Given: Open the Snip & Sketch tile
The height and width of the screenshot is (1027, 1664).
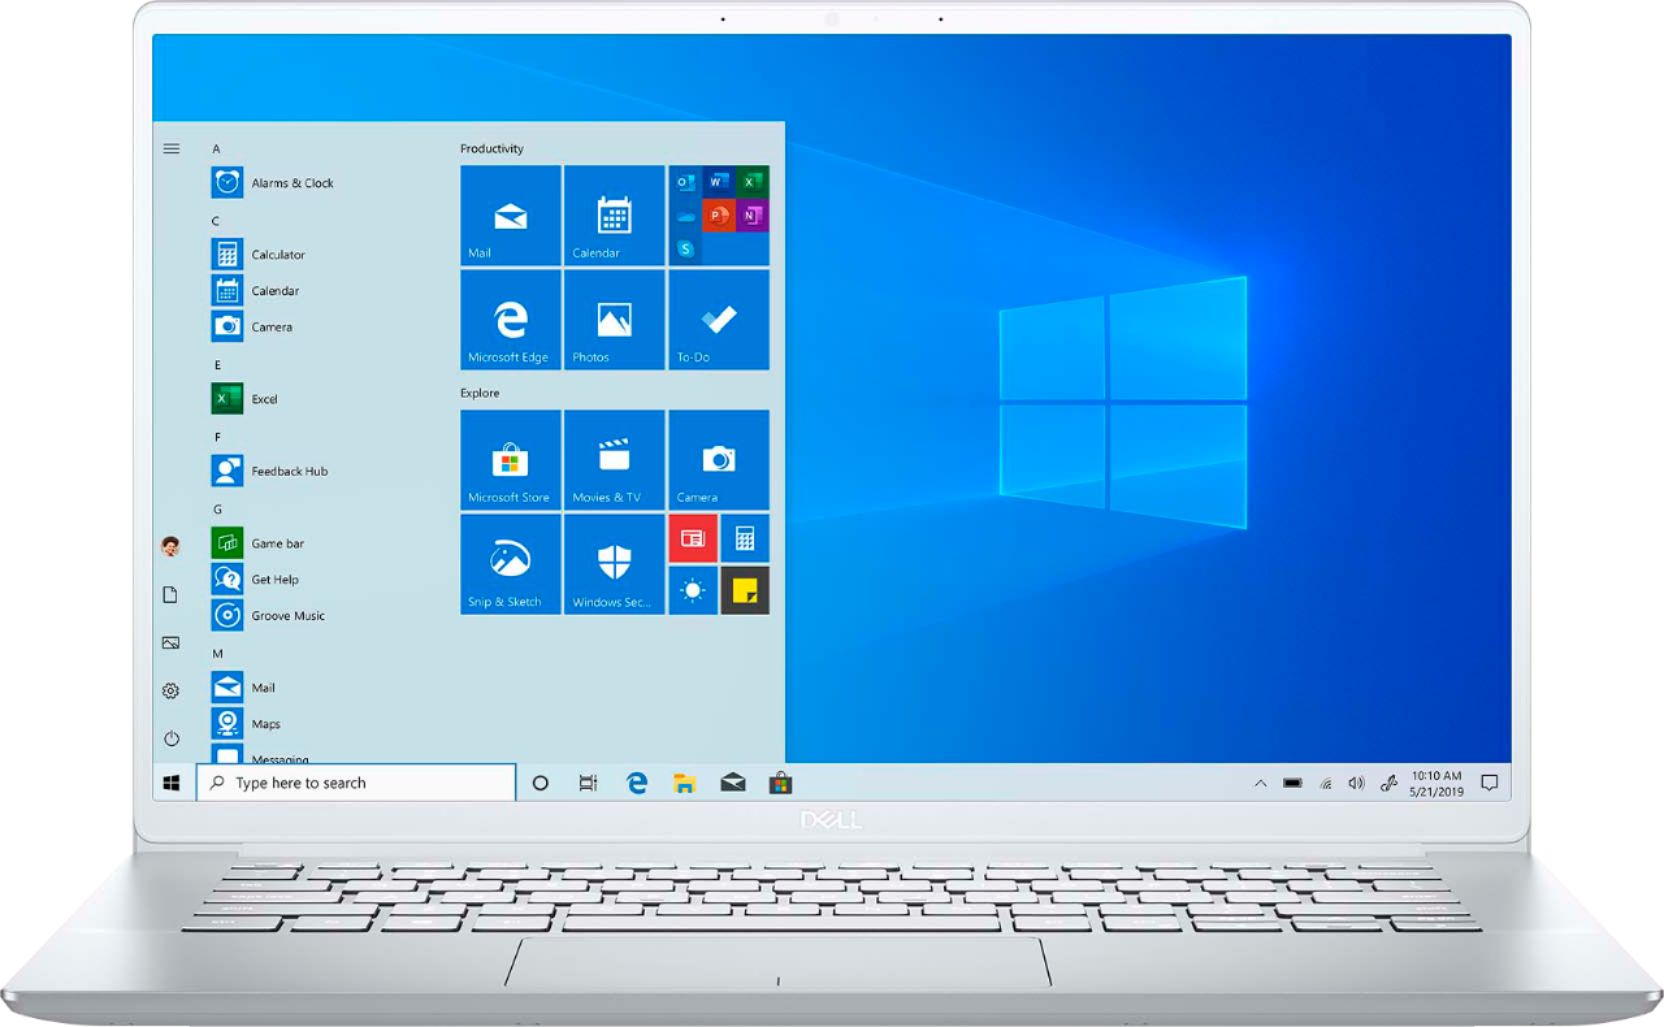Looking at the screenshot, I should [510, 564].
